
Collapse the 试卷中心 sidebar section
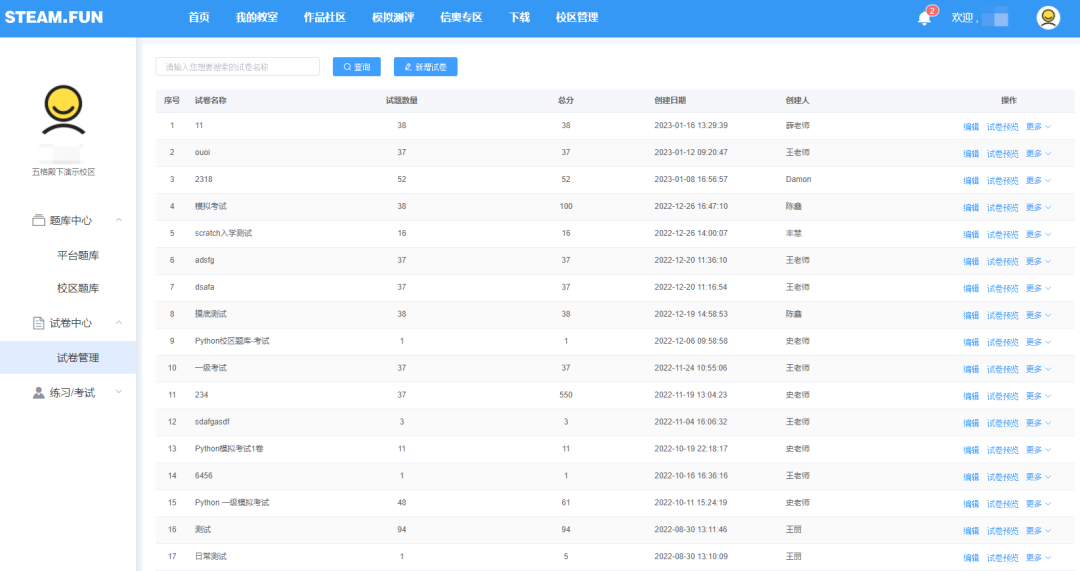coord(119,323)
